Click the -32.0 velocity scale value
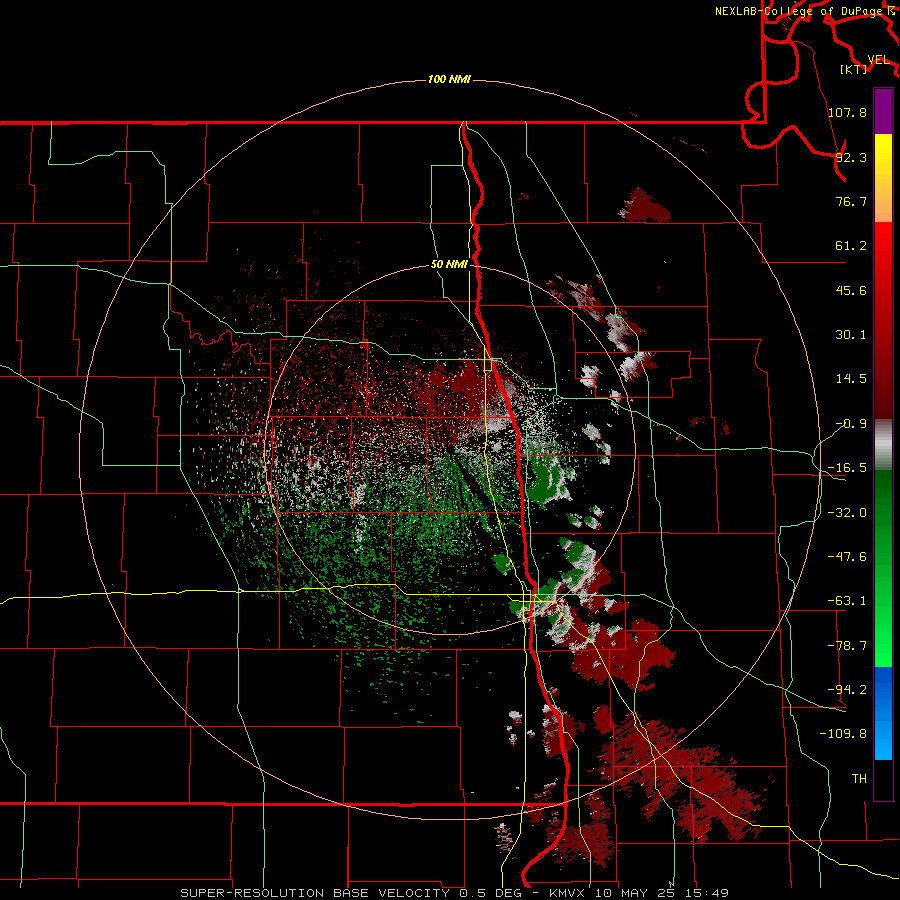 point(847,513)
